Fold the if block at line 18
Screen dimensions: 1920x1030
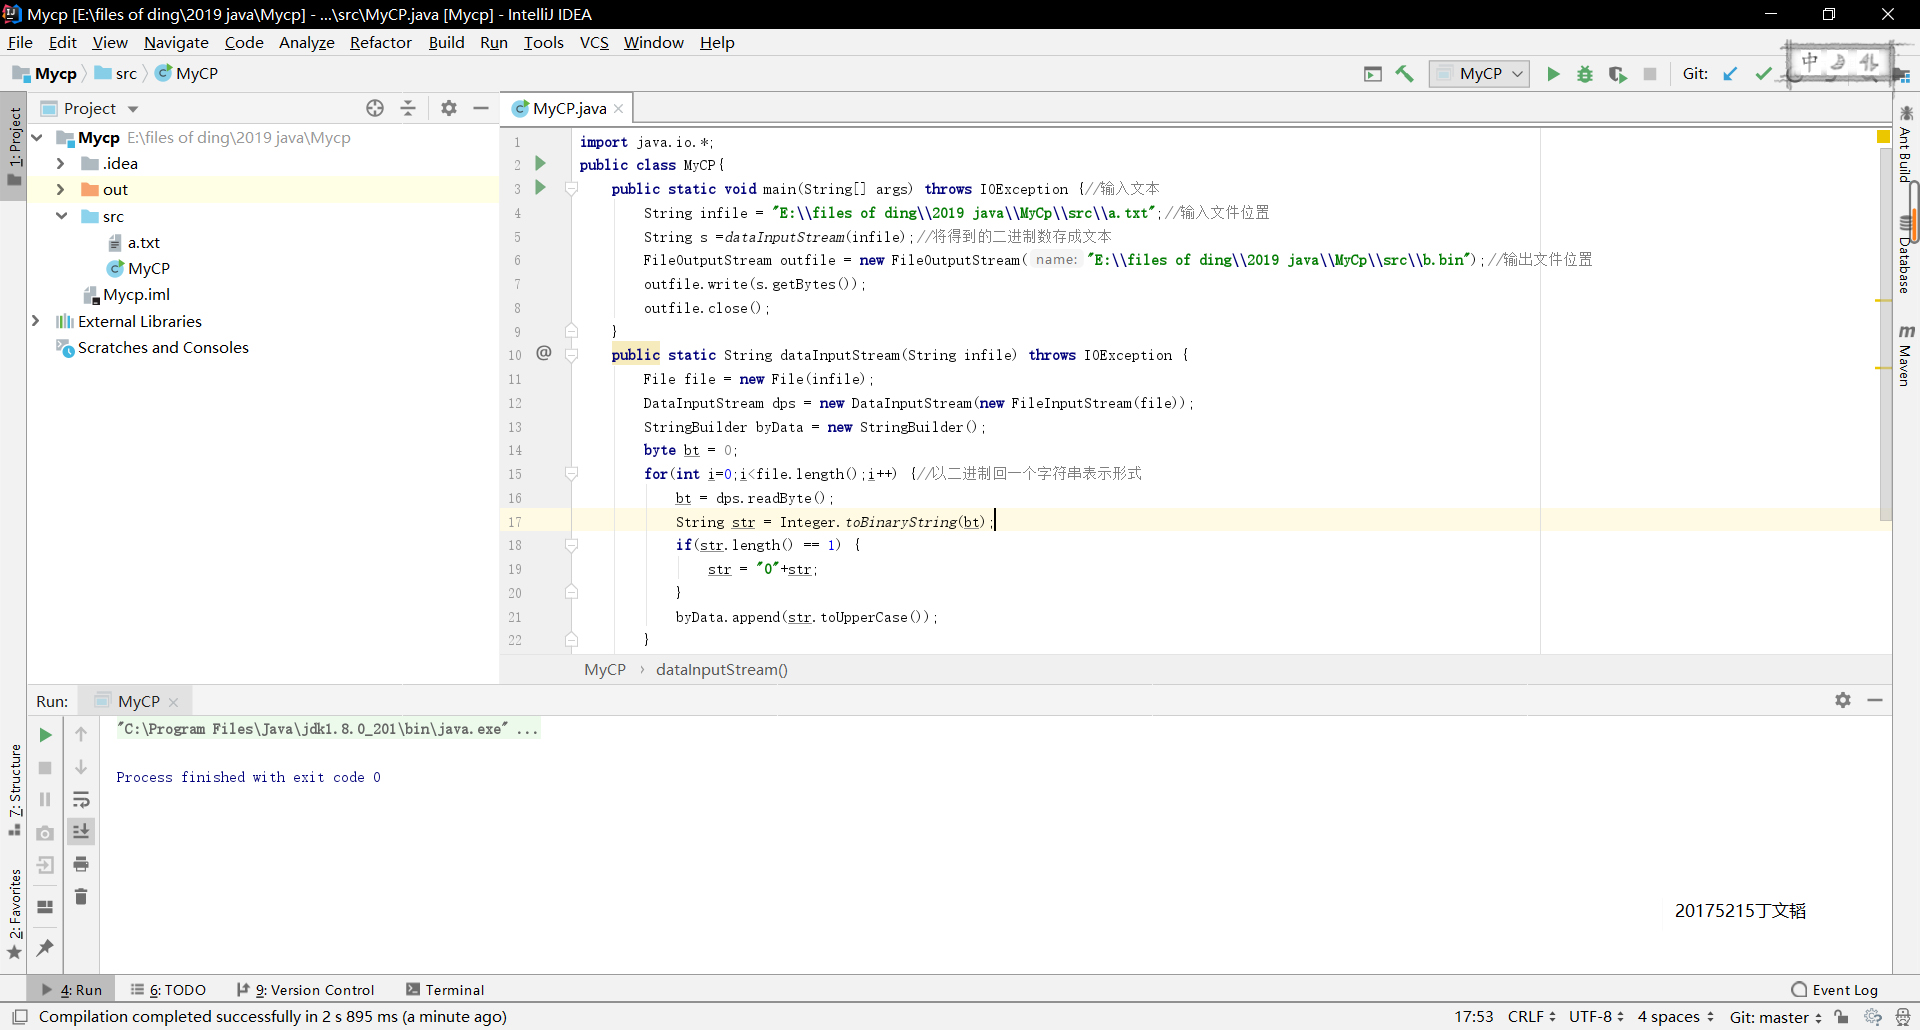click(x=572, y=545)
